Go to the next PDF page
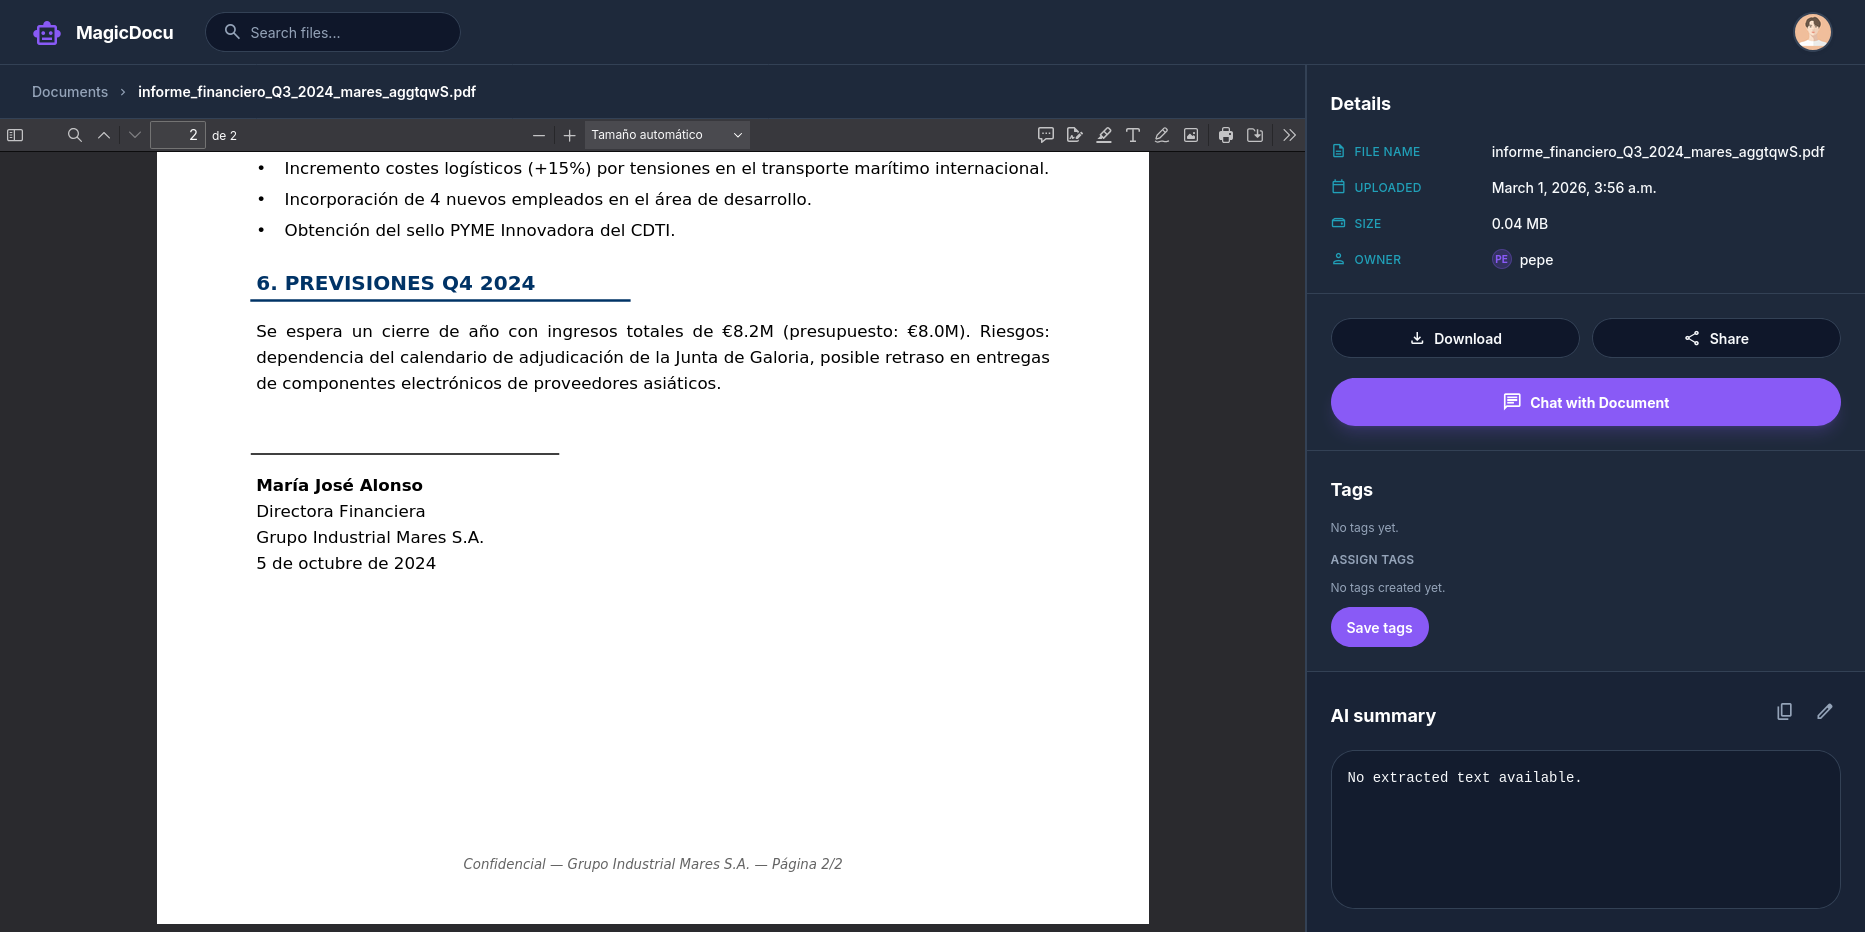Screen dimensions: 1865x932 [x=135, y=135]
